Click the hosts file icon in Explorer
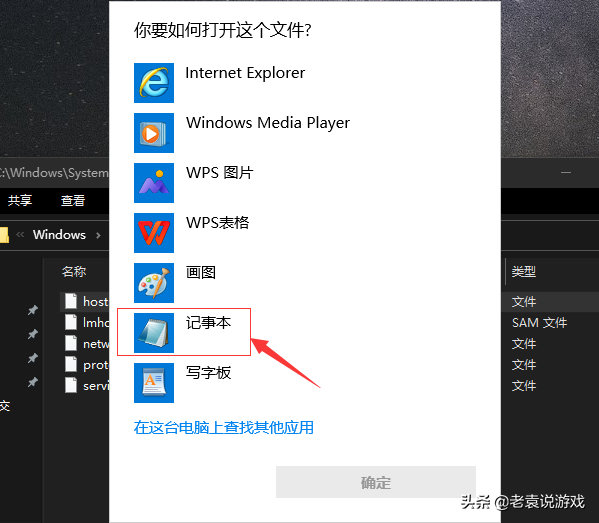 [71, 301]
